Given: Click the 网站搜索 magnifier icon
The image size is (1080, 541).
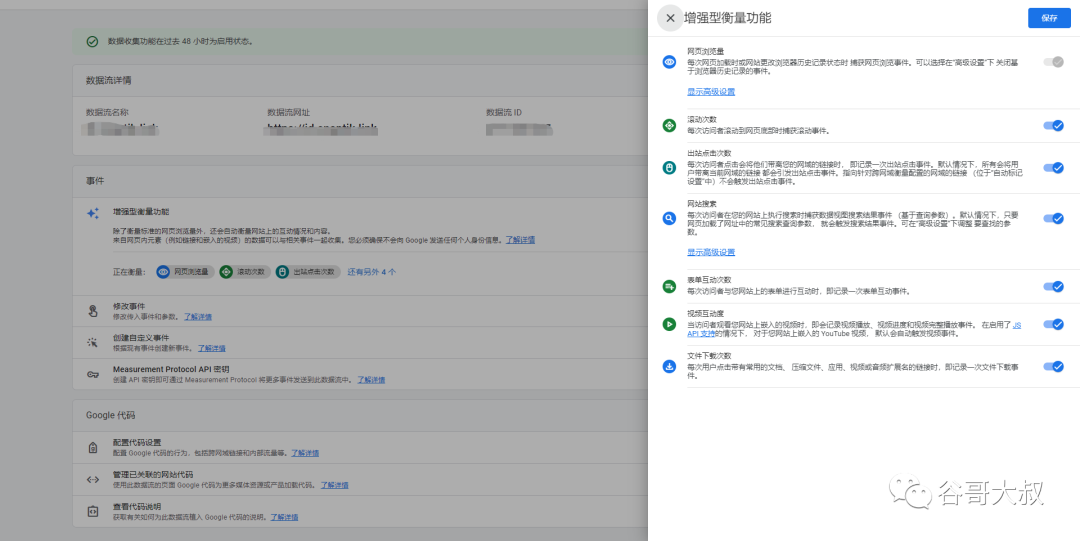Looking at the screenshot, I should pos(669,218).
